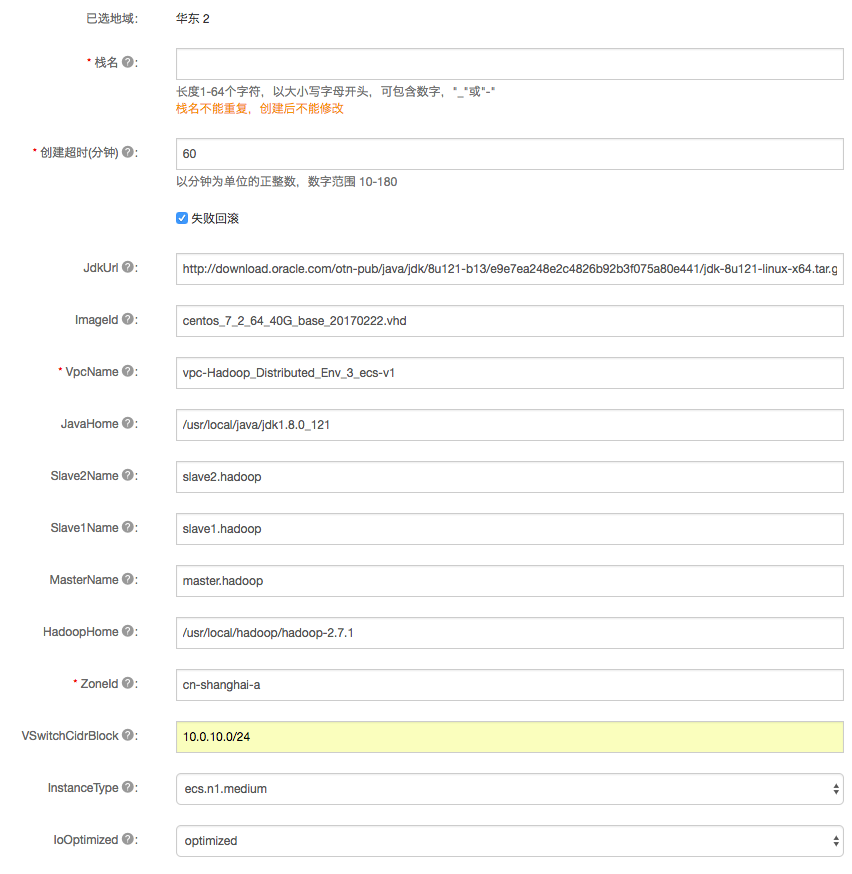Click the creation timeout field showing 60
This screenshot has height=874, width=852.
pos(509,154)
